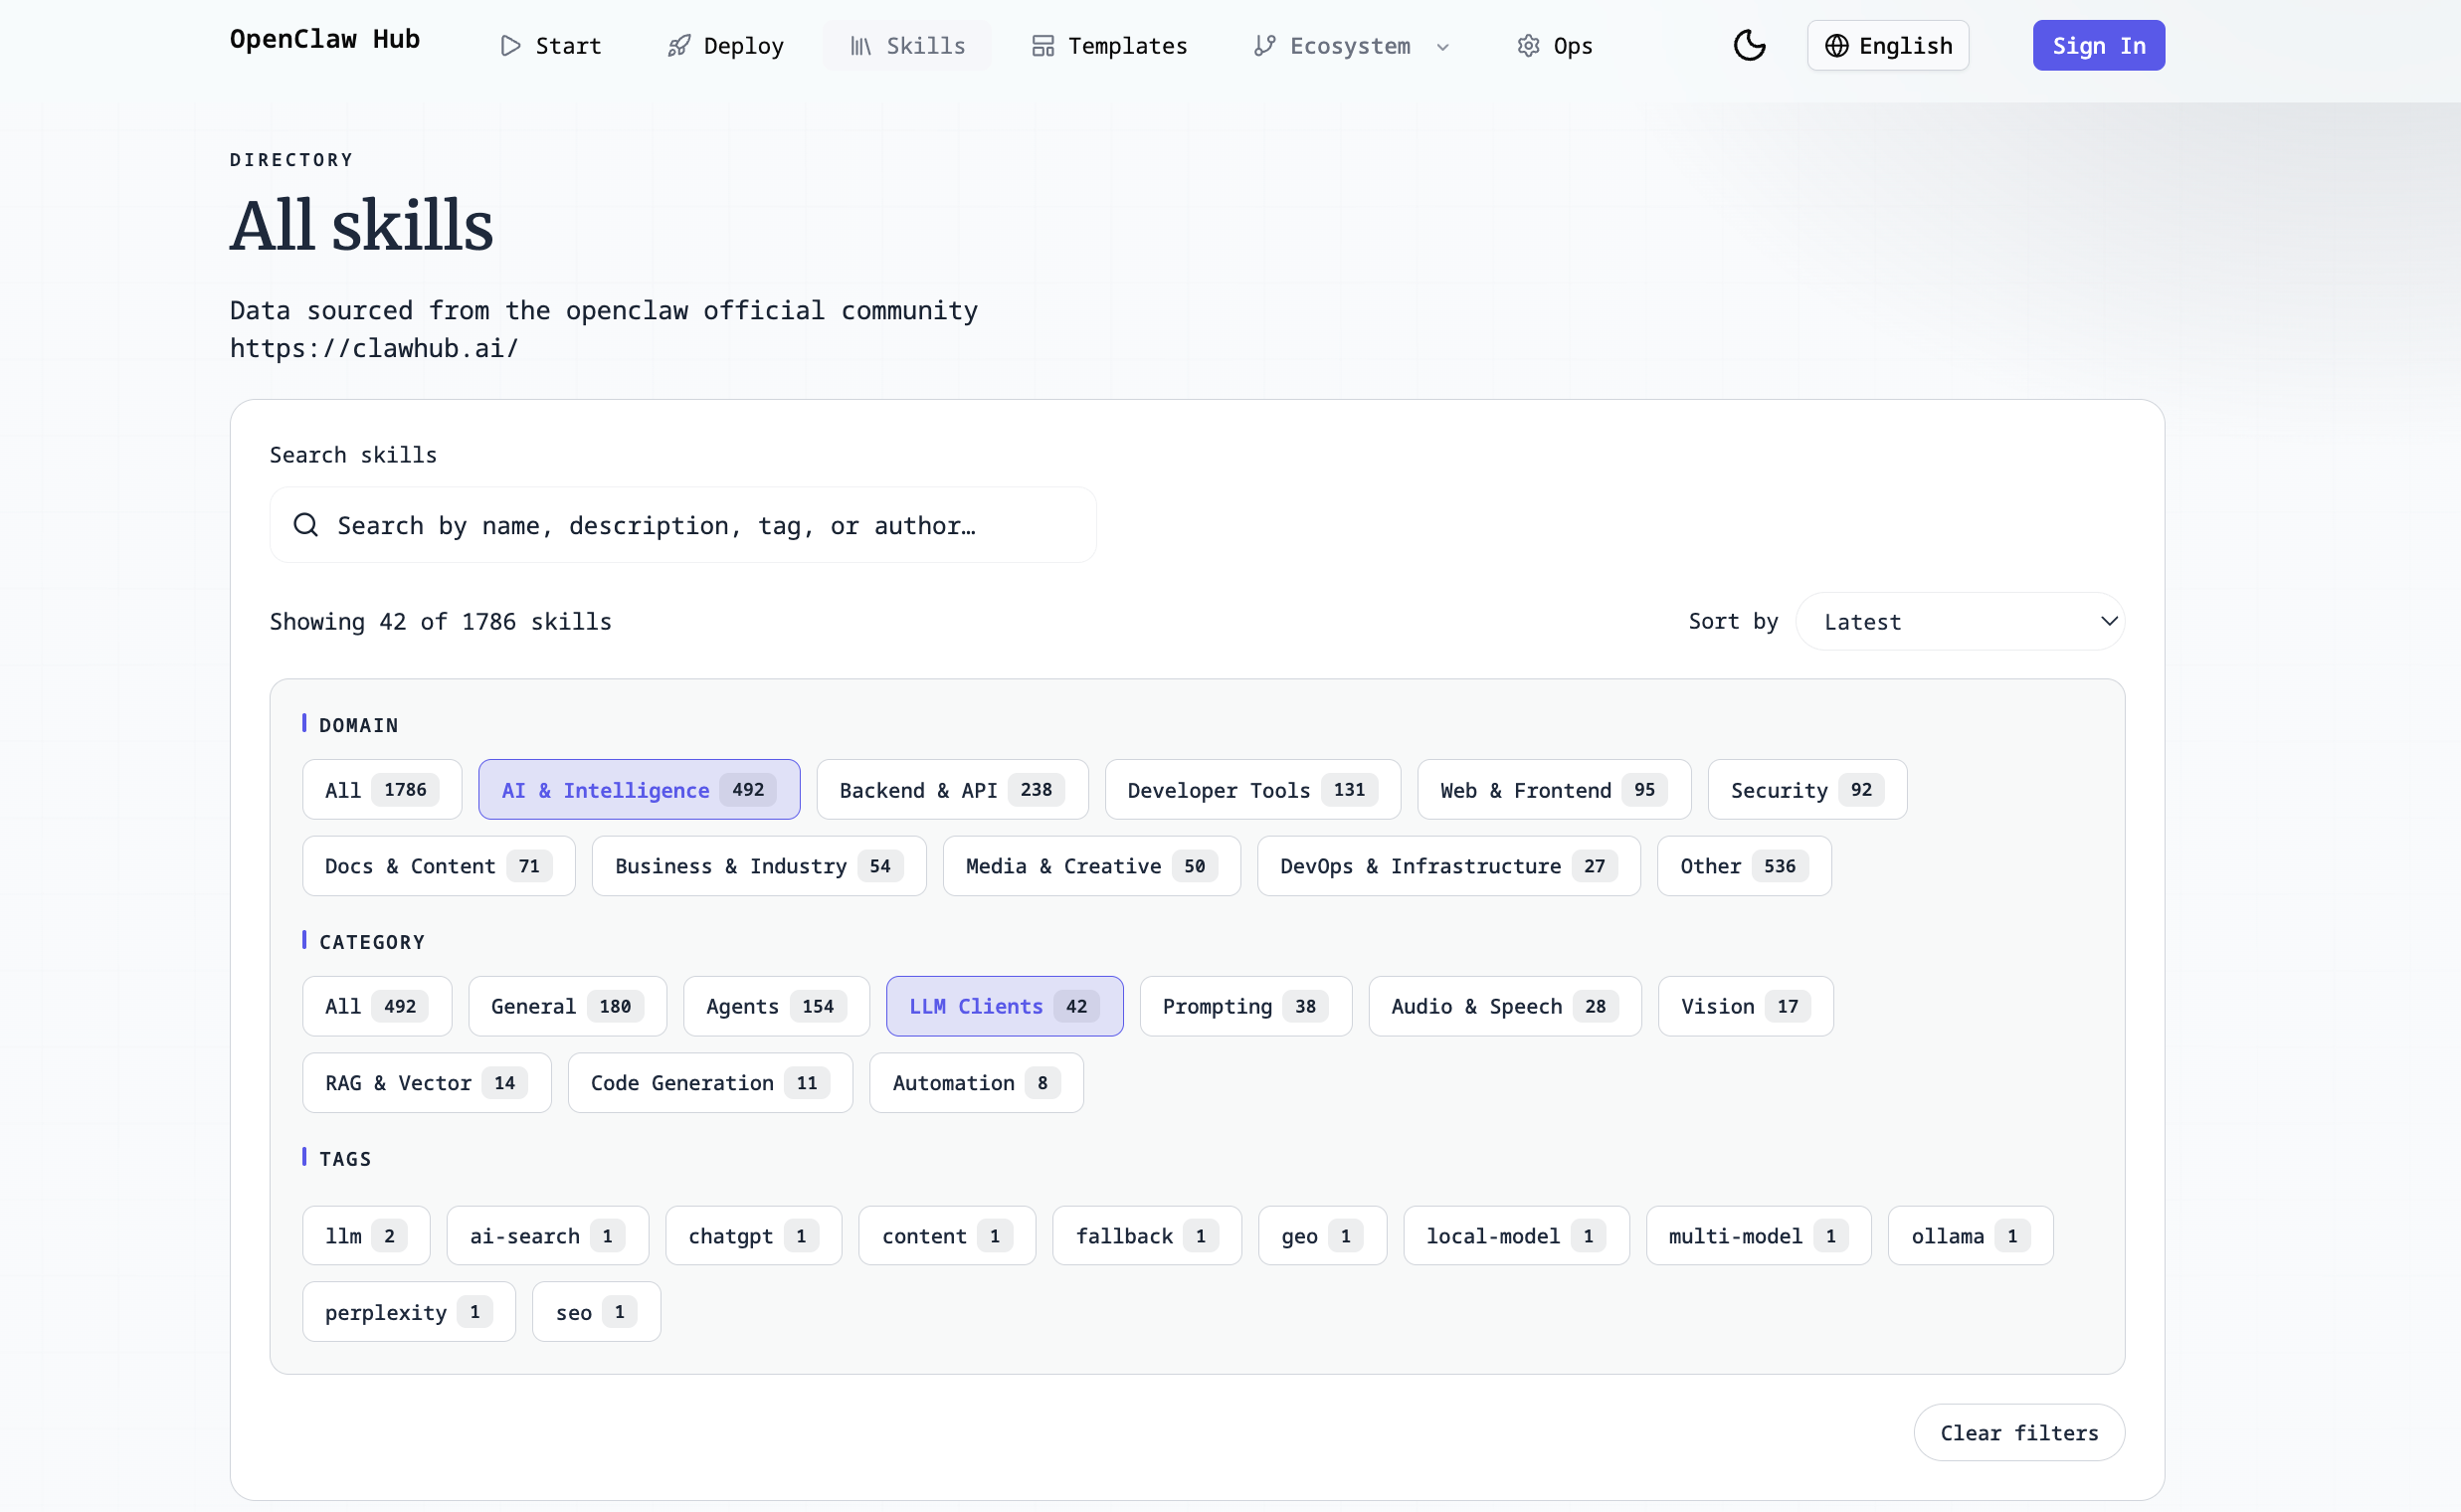2461x1512 pixels.
Task: Enable the LLM Clients category filter
Action: [1003, 1006]
